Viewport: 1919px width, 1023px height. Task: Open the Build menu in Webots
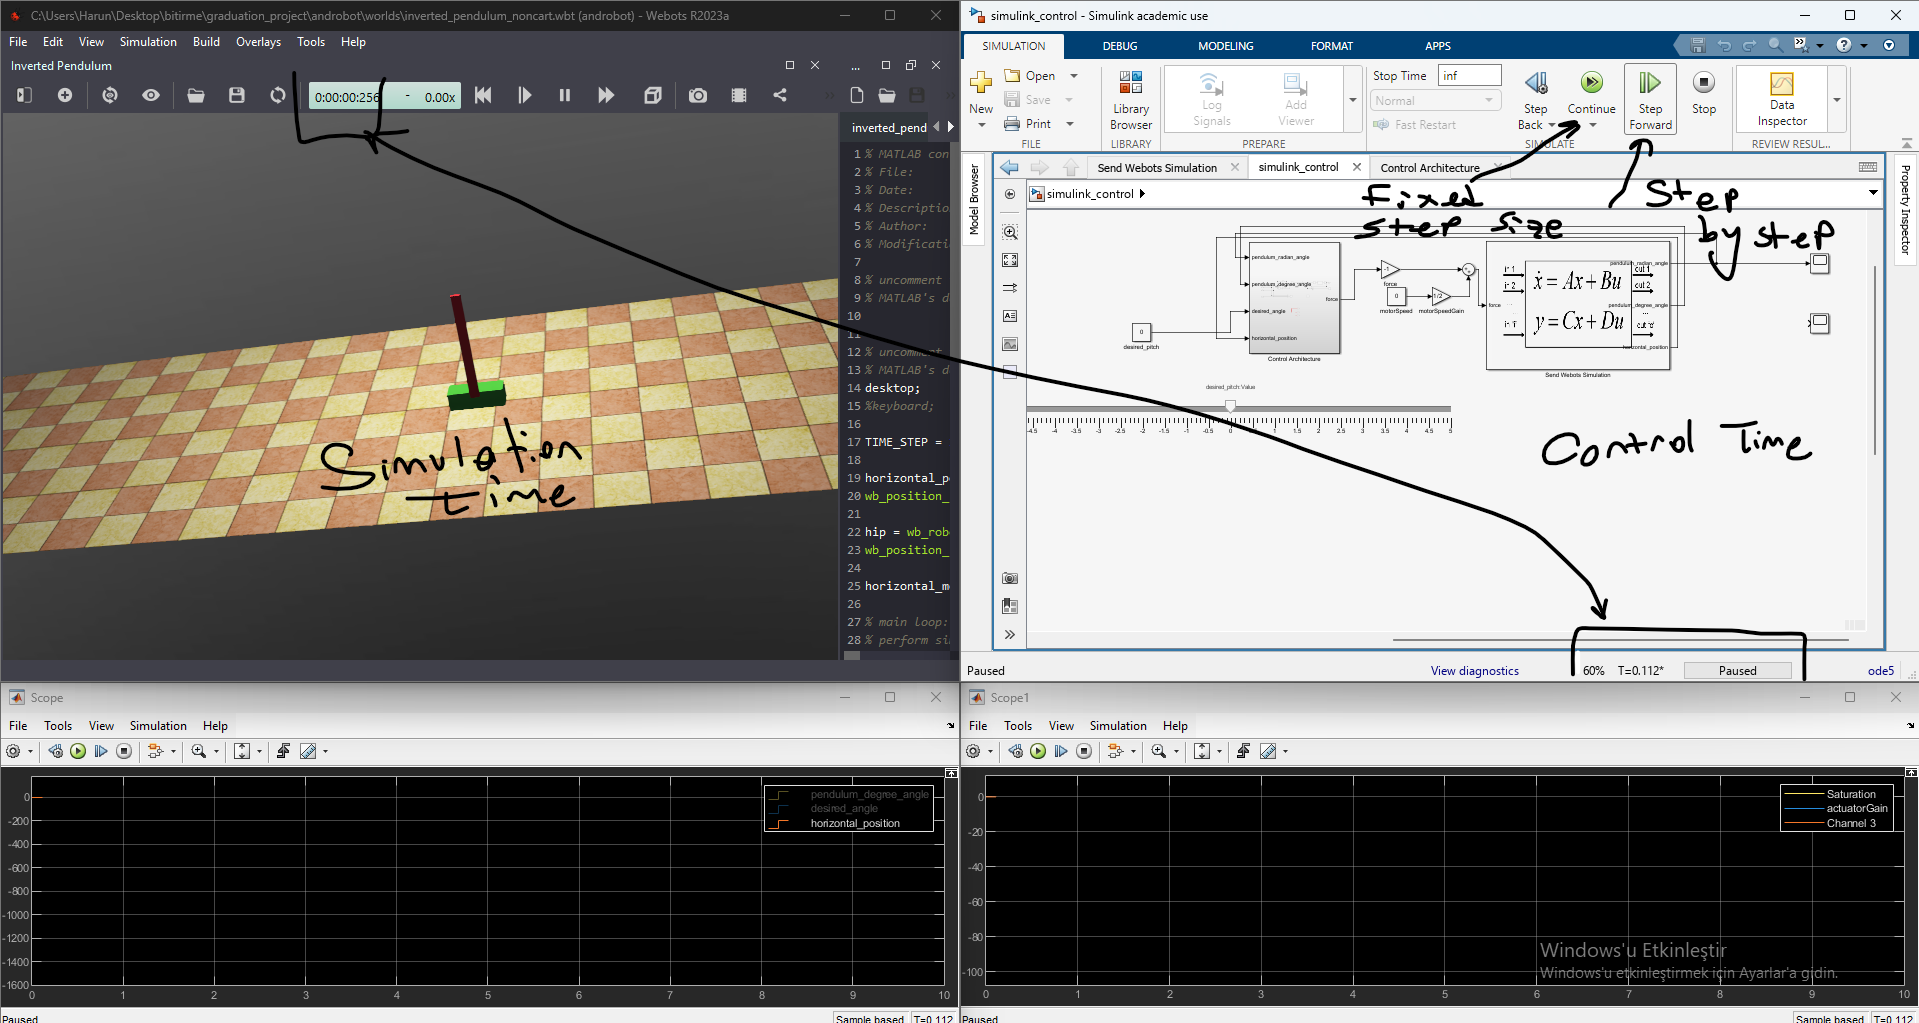[206, 42]
